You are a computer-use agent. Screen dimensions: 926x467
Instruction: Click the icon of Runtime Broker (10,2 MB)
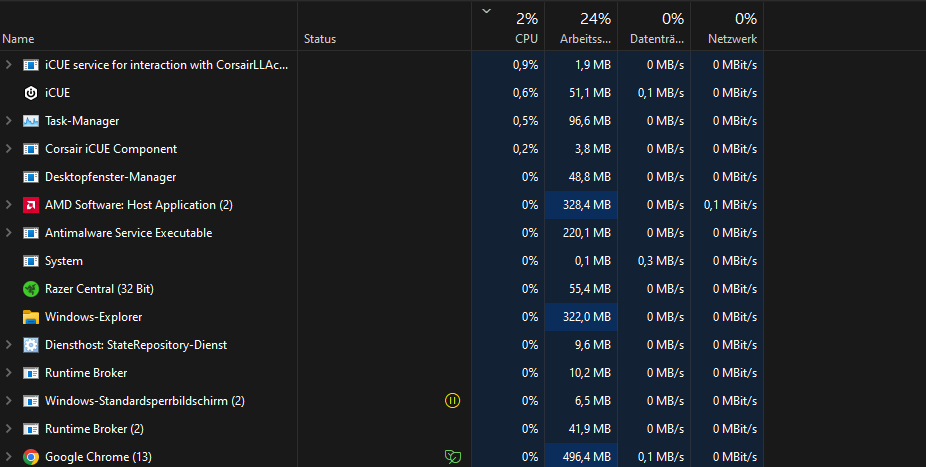click(x=31, y=373)
